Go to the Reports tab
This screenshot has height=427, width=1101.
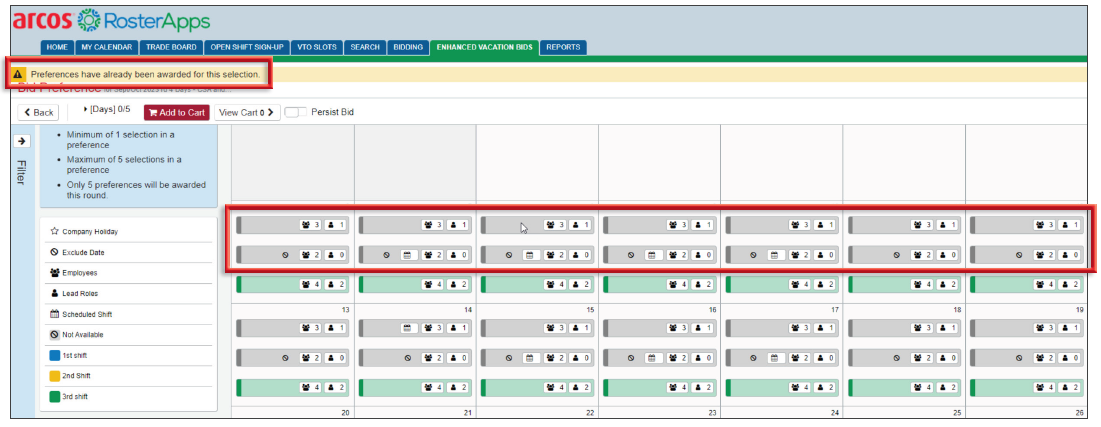[563, 47]
